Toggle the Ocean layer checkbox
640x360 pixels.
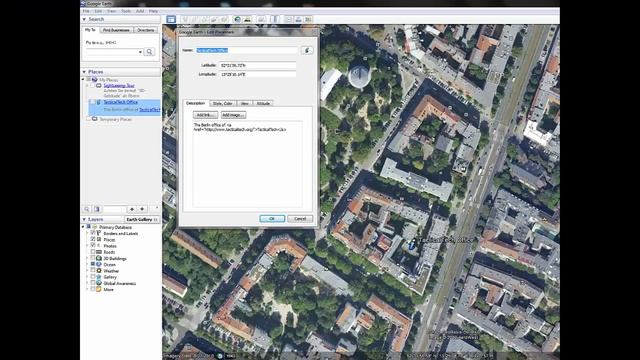pyautogui.click(x=93, y=264)
